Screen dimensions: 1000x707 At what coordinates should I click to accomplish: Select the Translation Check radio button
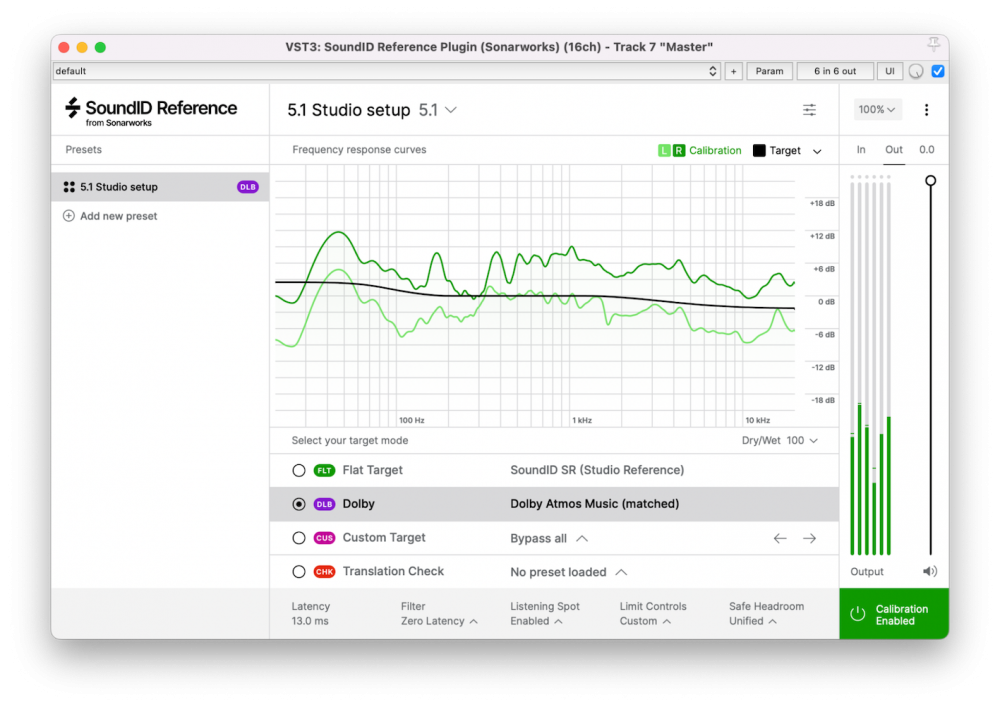tap(299, 572)
